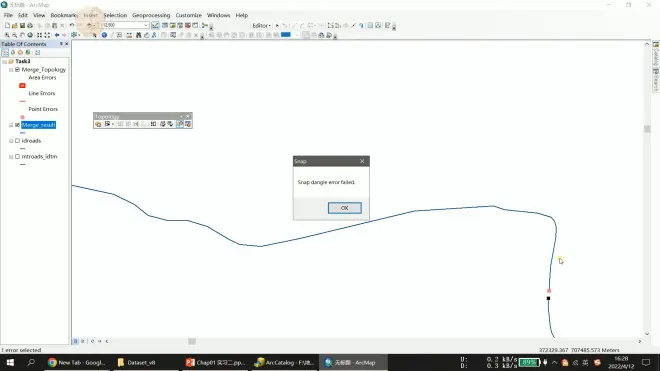Toggle Merge_result layer visibility checkbox
Image resolution: width=660 pixels, height=371 pixels.
point(17,125)
